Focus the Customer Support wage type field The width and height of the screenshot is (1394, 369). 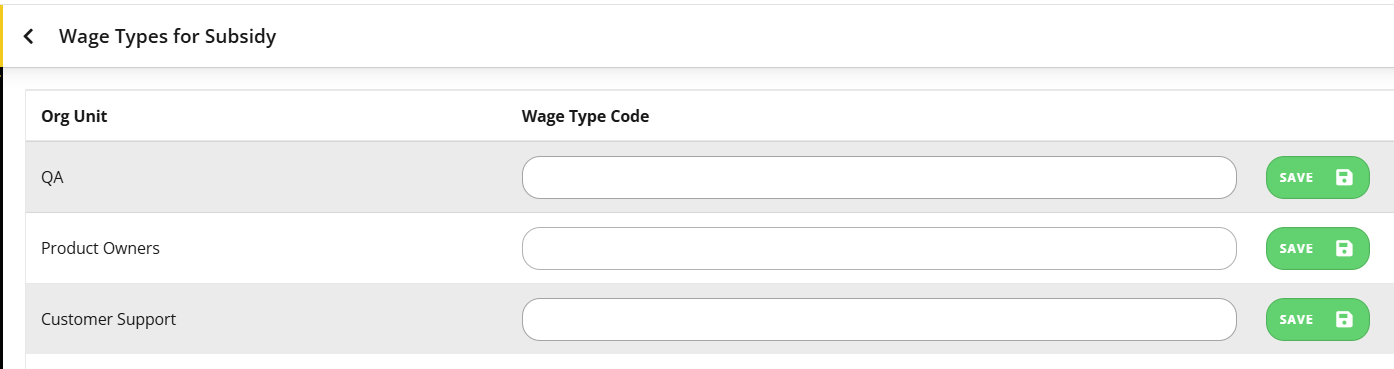pyautogui.click(x=879, y=319)
